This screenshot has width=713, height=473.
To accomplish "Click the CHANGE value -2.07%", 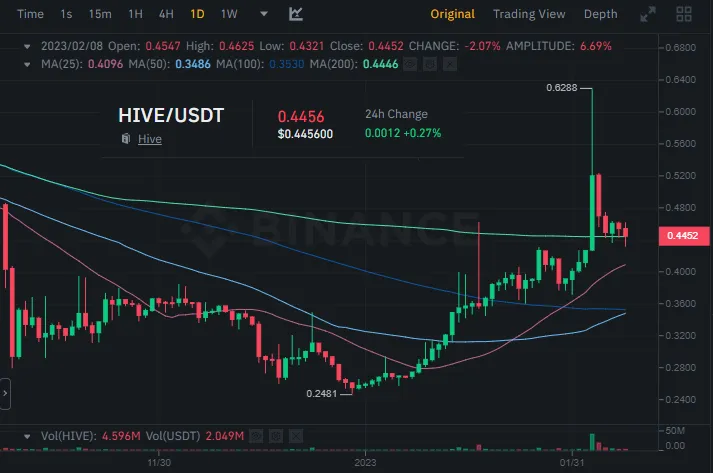I will pyautogui.click(x=482, y=46).
